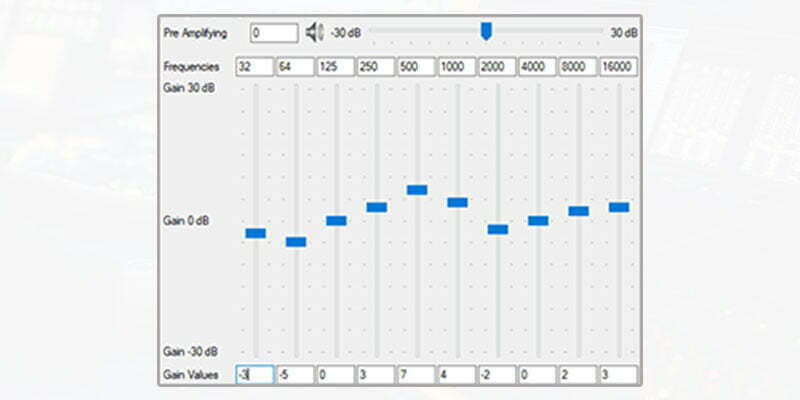Select the 2000 frequency field
800x400 pixels.
pos(497,67)
